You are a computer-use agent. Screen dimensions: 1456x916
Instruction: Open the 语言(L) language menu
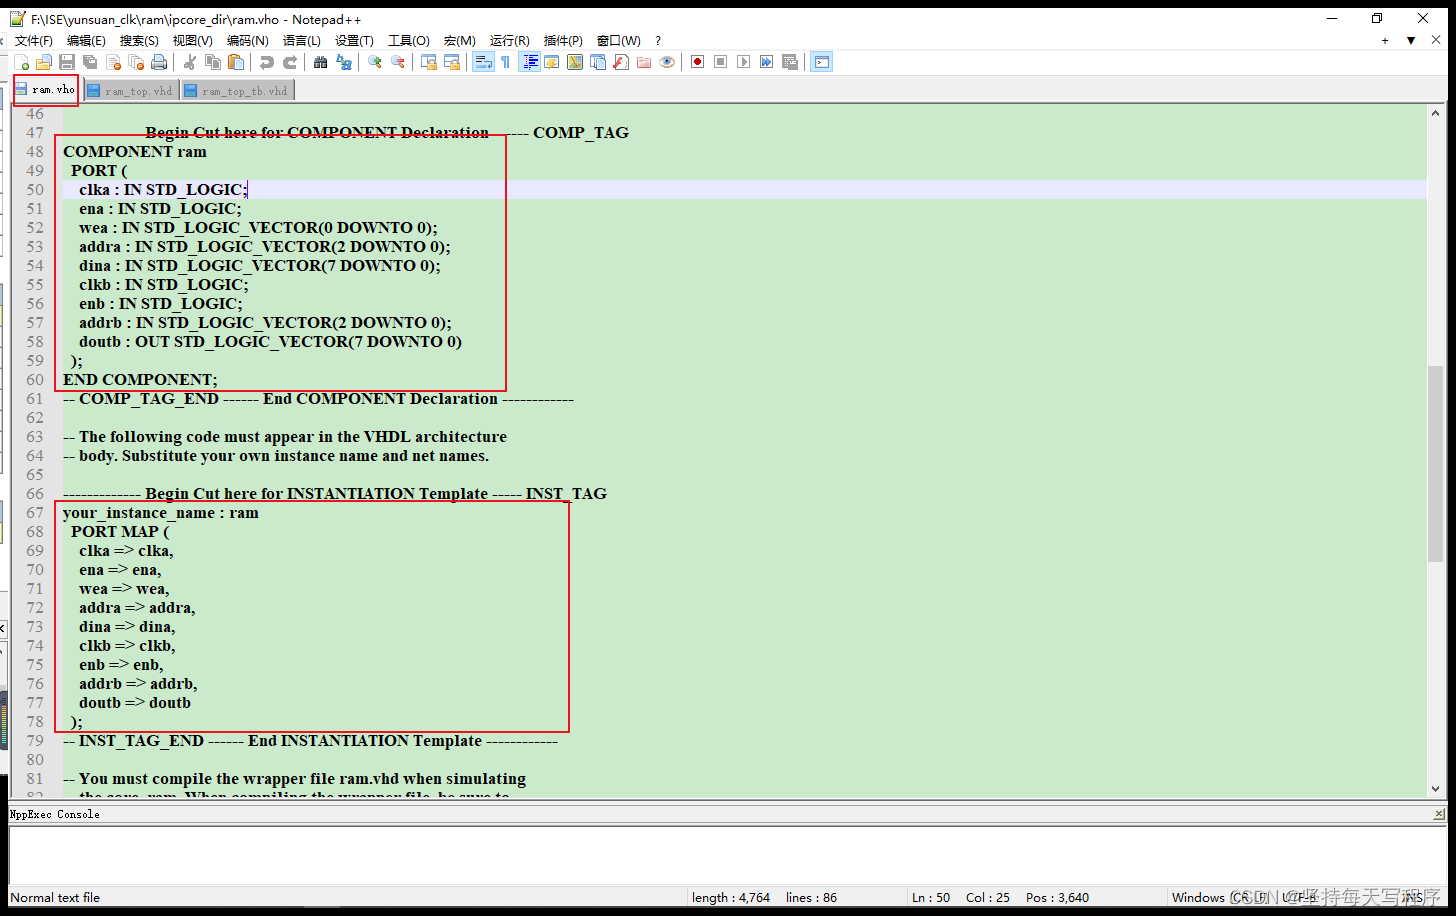point(301,40)
